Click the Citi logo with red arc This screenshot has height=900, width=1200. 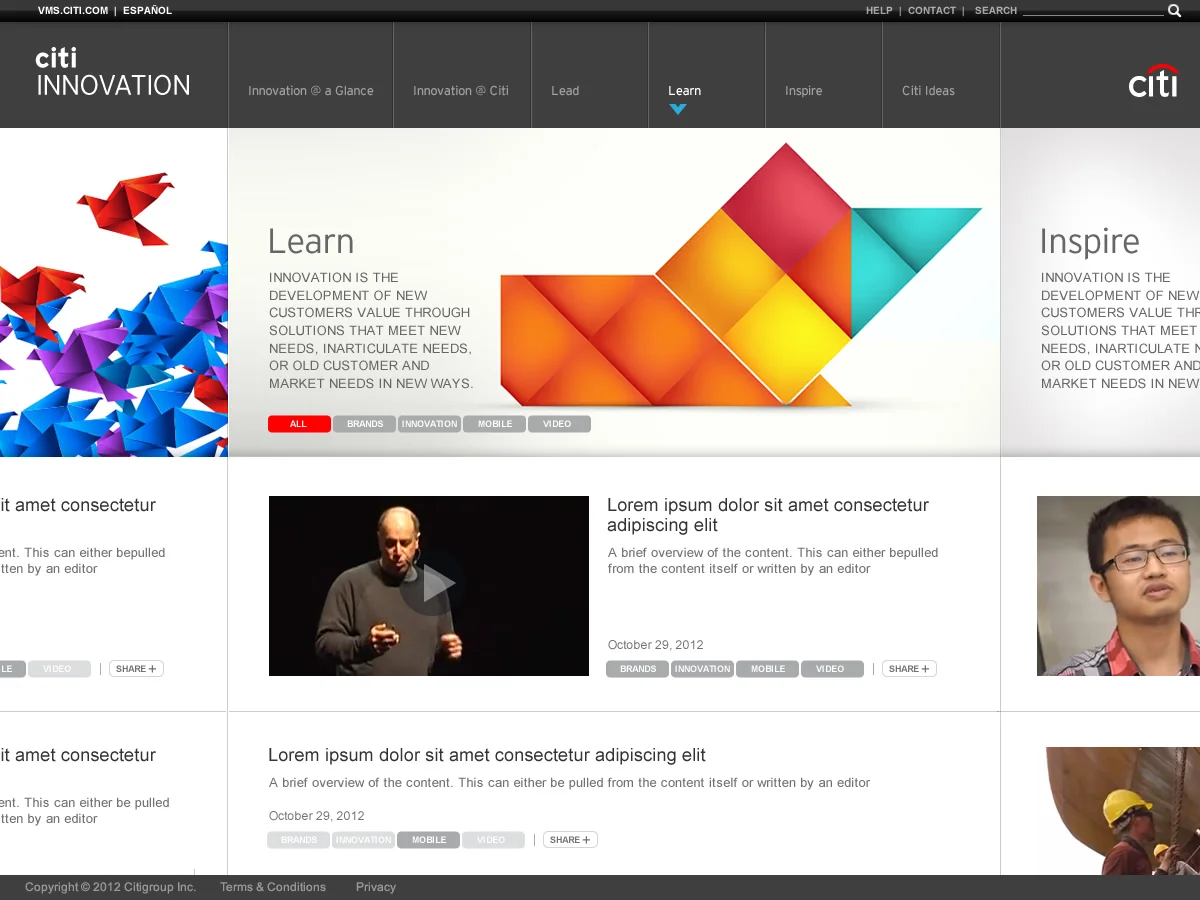coord(1153,81)
